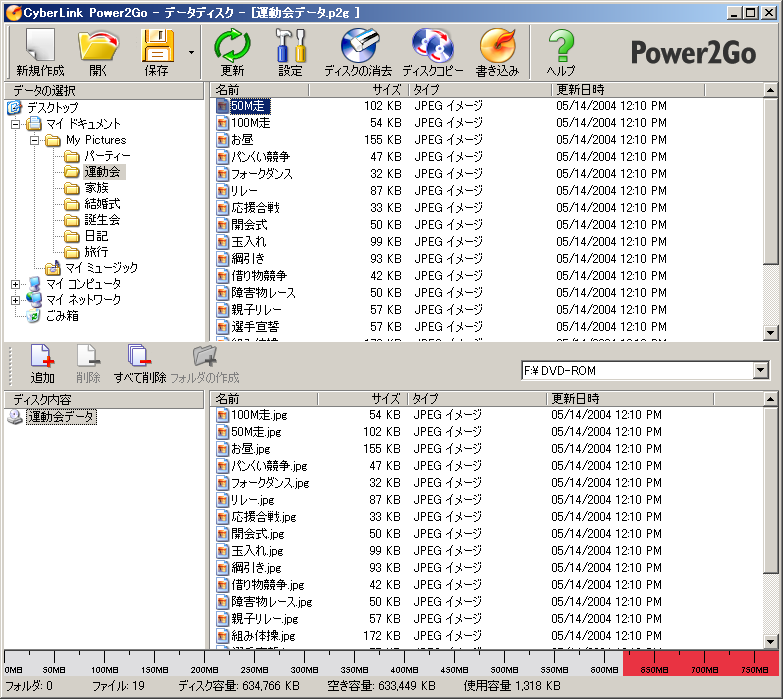Sort source list by 名前 column header

tap(259, 90)
